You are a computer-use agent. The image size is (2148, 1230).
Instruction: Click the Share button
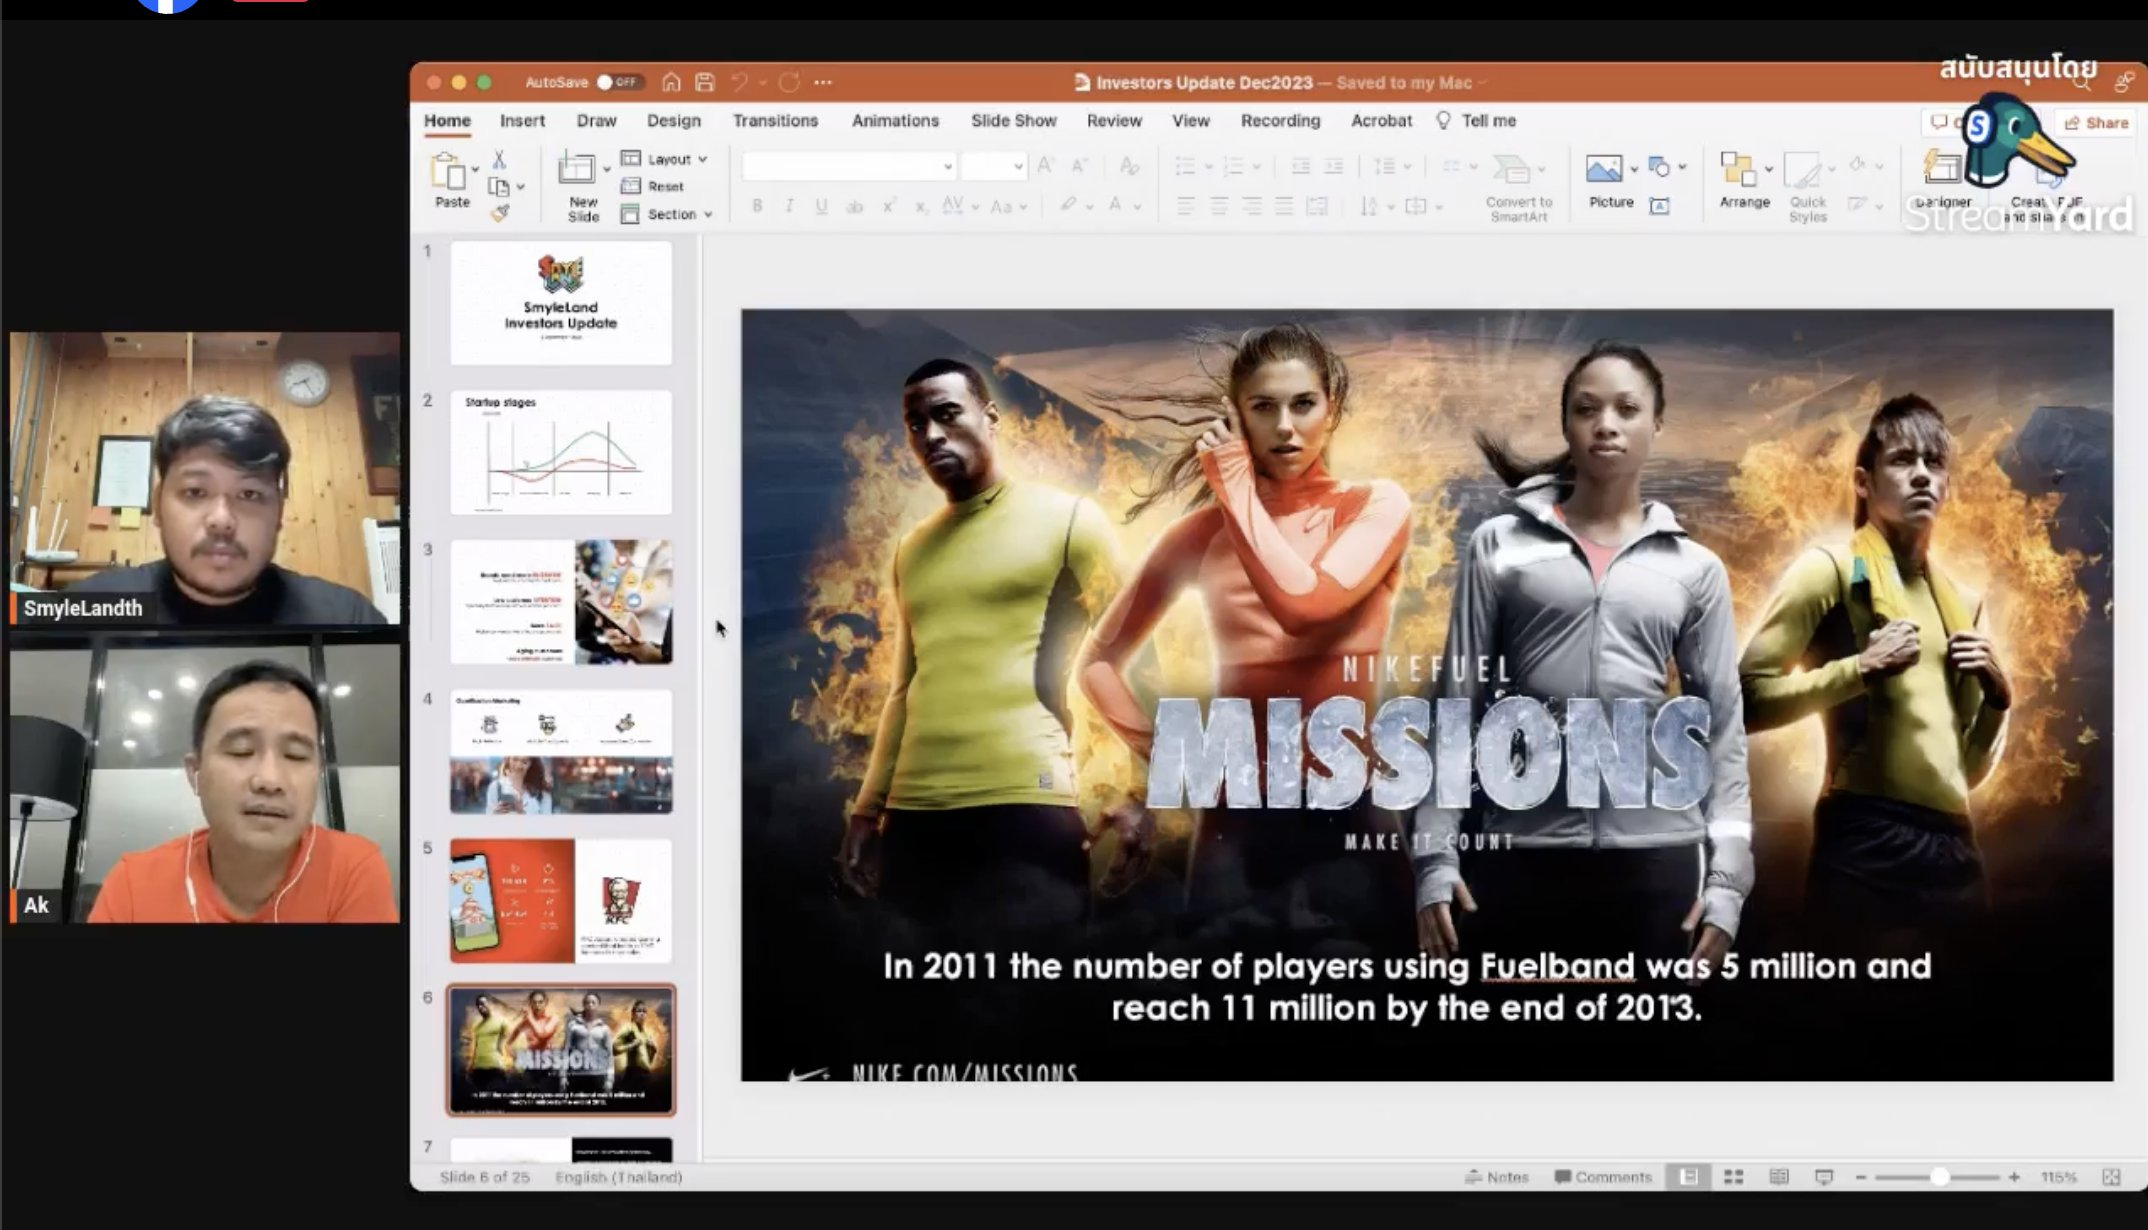(2097, 122)
